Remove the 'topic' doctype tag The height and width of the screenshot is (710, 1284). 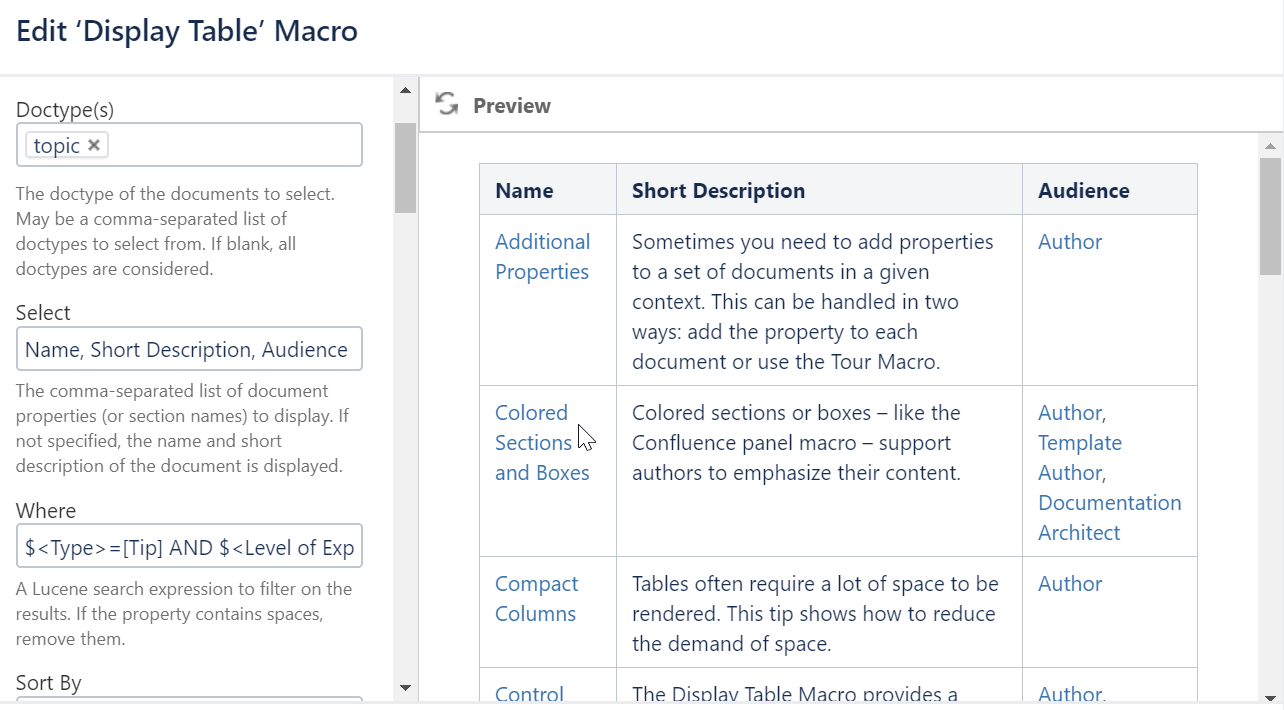(x=93, y=144)
